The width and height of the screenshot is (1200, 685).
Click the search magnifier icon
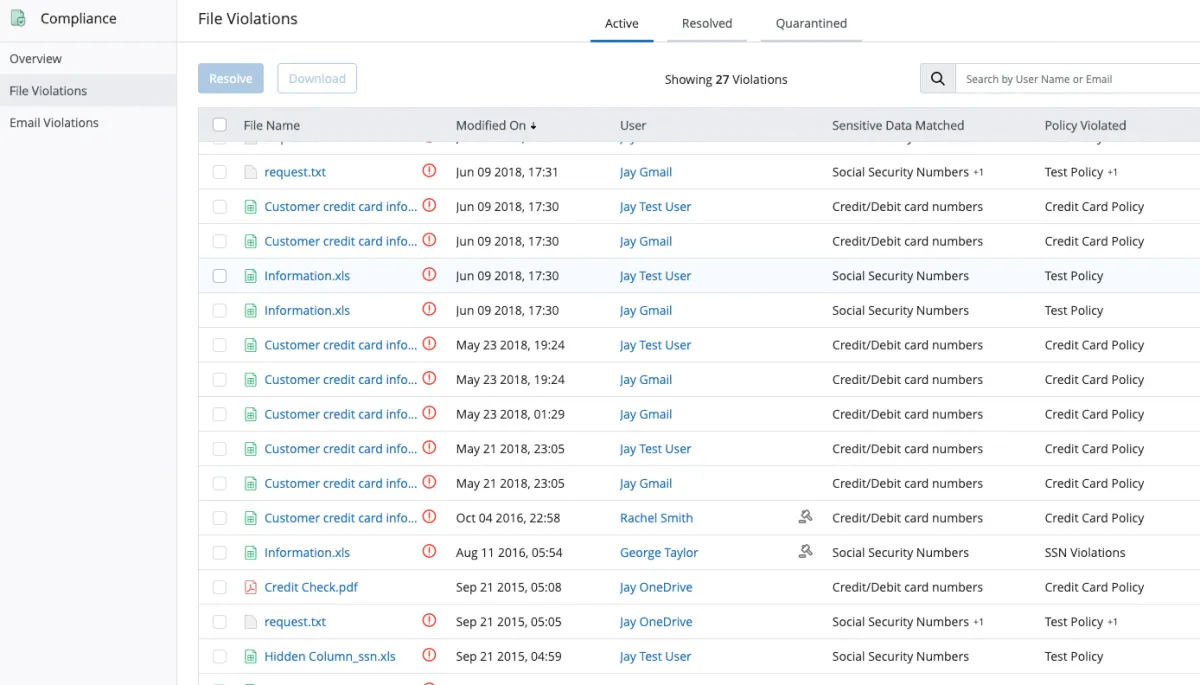937,79
